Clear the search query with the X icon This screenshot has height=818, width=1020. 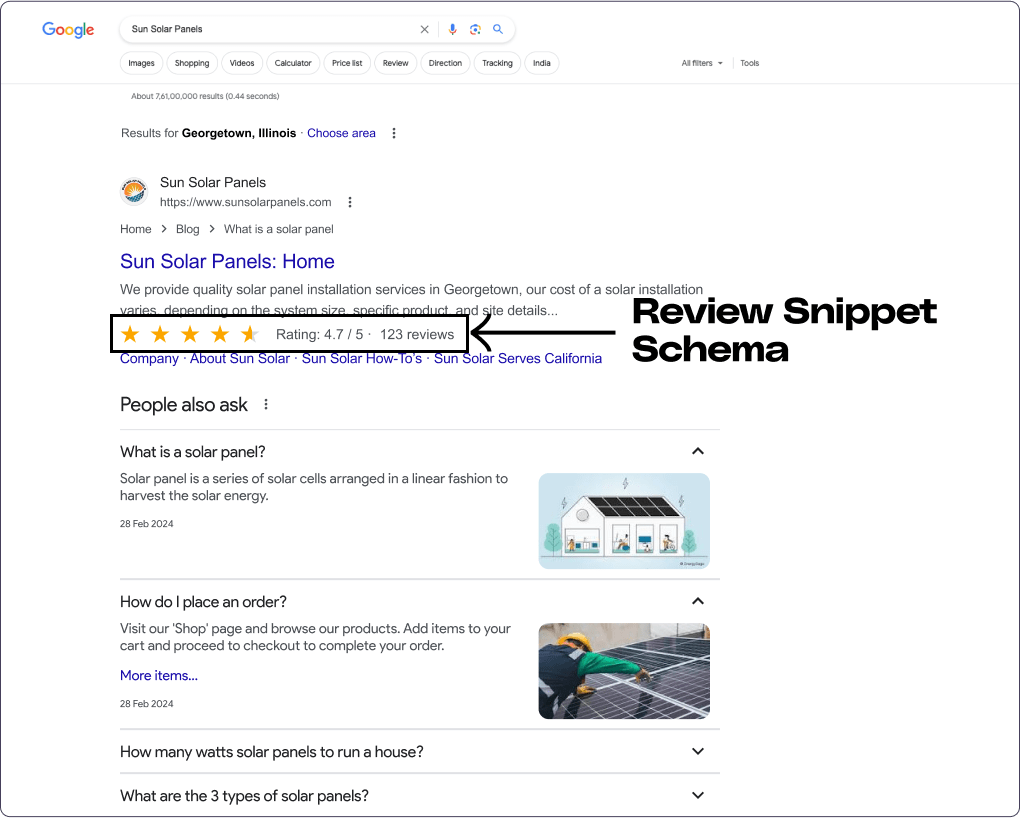[424, 29]
